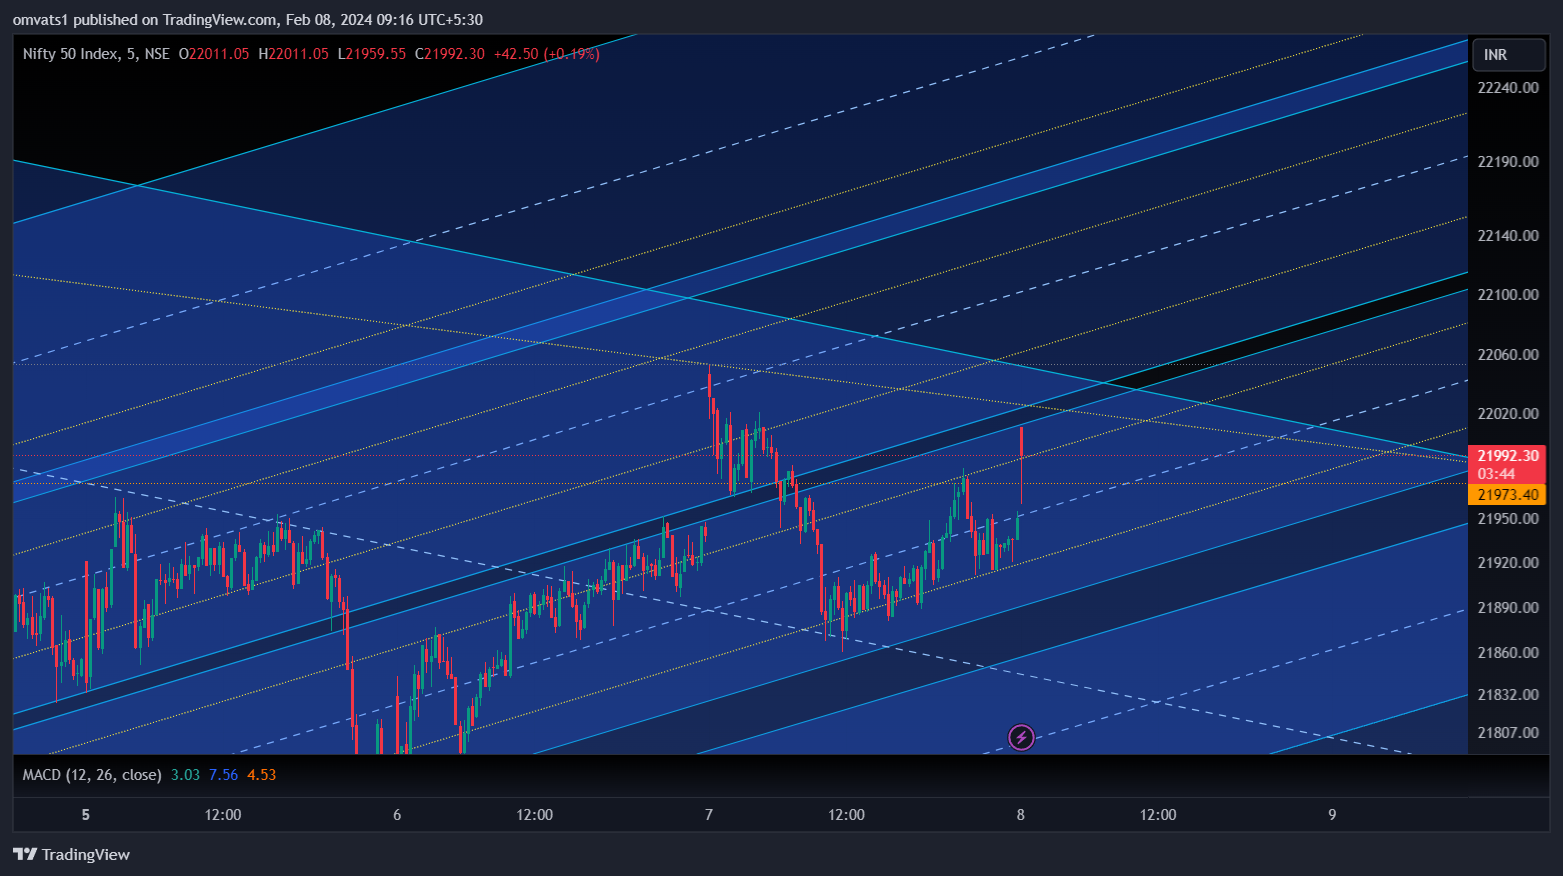The height and width of the screenshot is (876, 1563).
Task: Click the 22190.00 price axis label
Action: pos(1508,162)
